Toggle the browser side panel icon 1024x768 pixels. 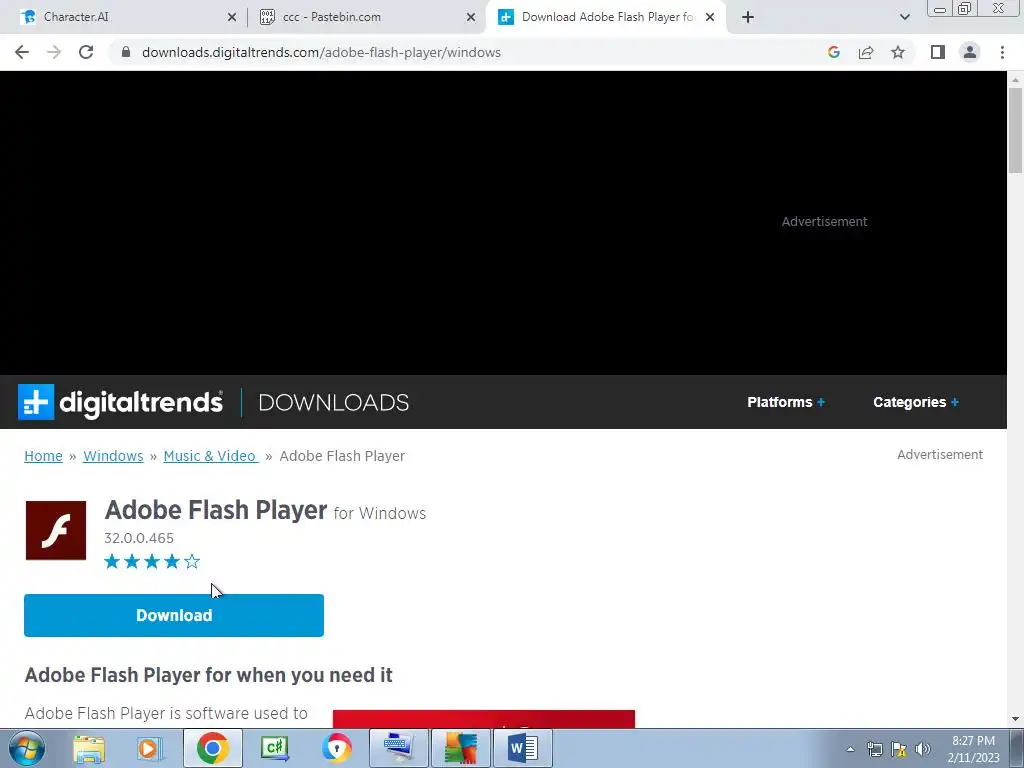(938, 52)
